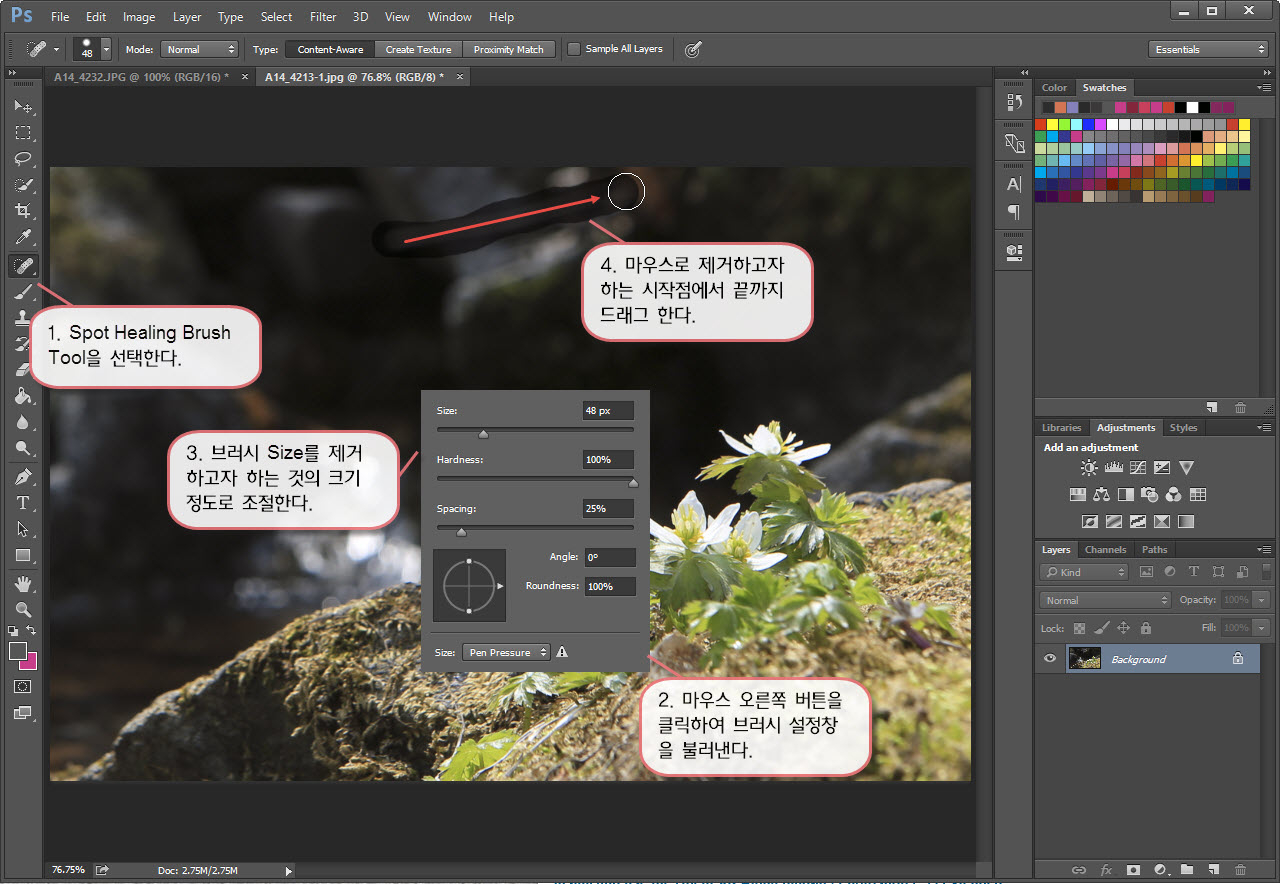Toggle the layer filtering switch
The image size is (1281, 884).
tap(1267, 572)
